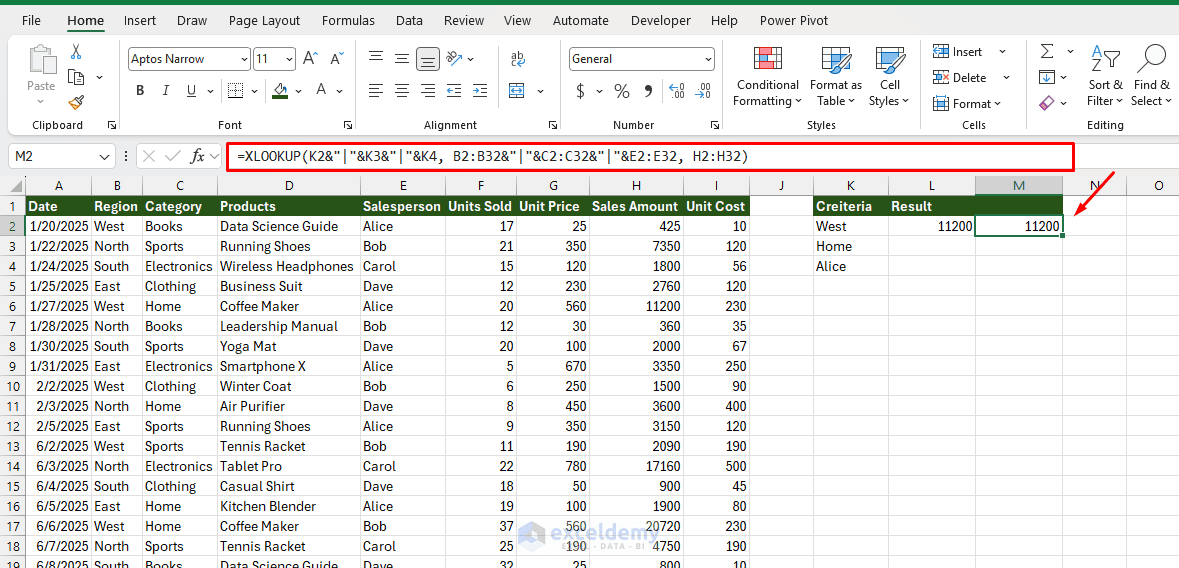The image size is (1179, 568).
Task: Open the File menu
Action: tap(32, 20)
